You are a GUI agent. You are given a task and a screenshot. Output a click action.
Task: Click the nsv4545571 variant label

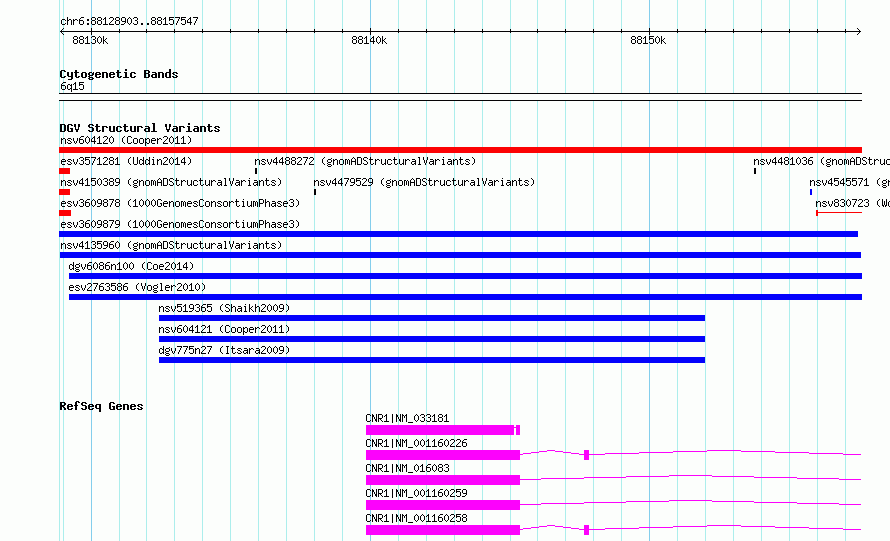(849, 182)
